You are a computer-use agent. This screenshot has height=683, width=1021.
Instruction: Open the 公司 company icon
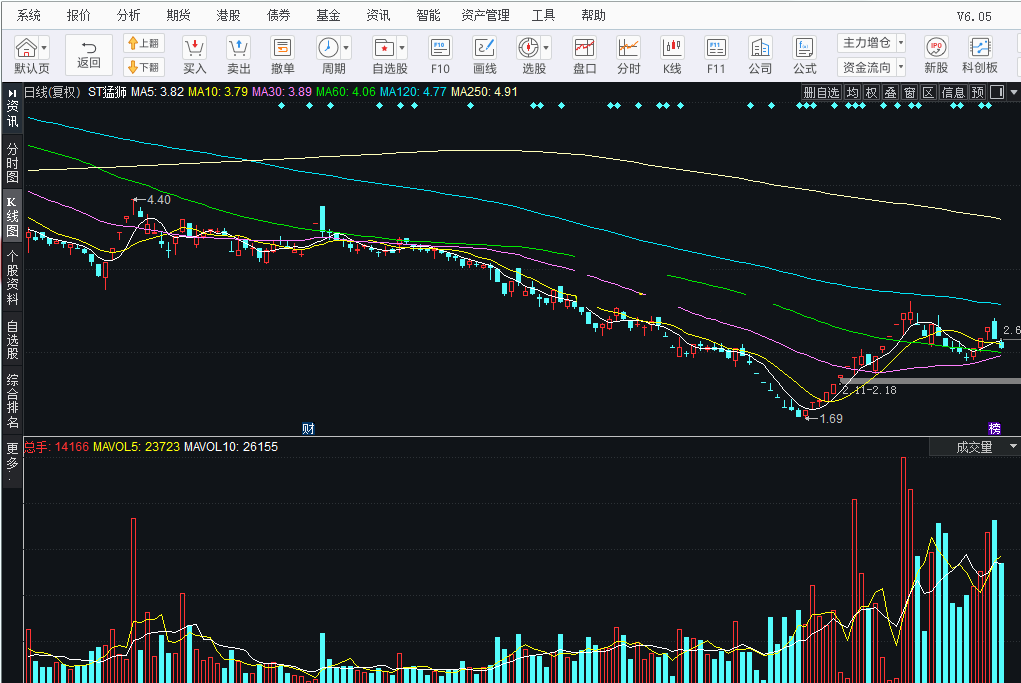760,48
